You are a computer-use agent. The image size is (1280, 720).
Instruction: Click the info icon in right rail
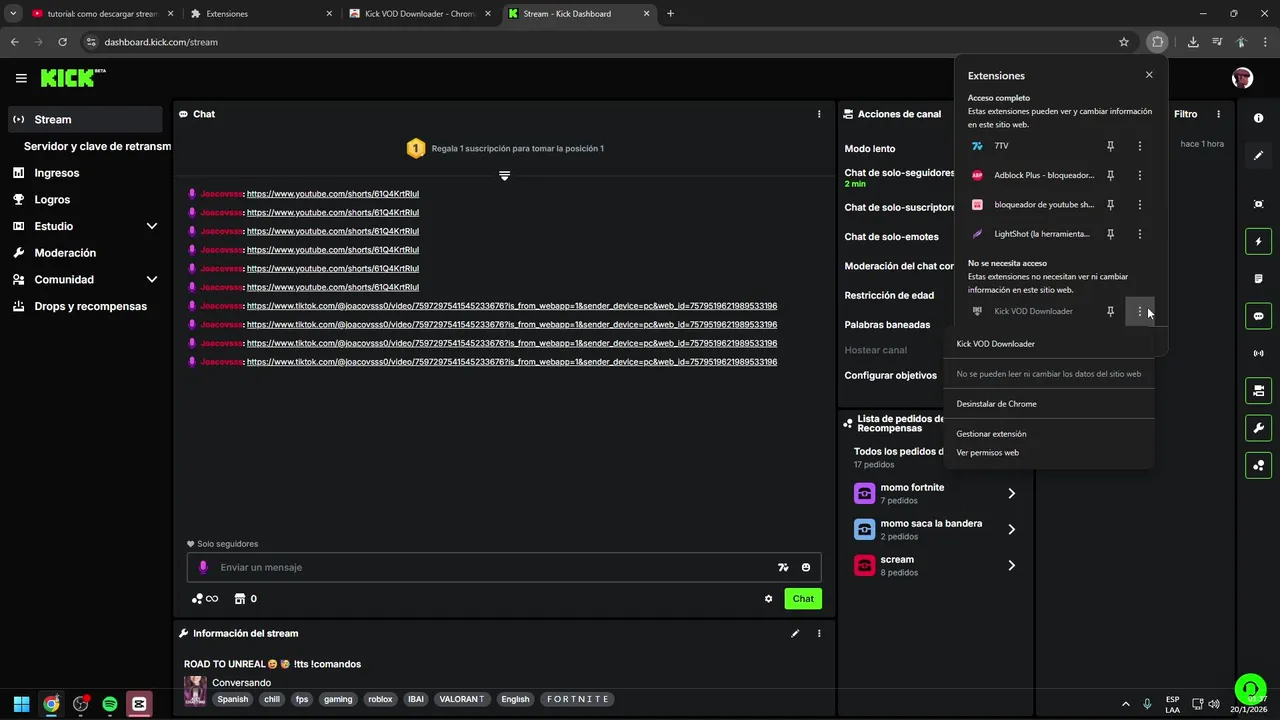pos(1258,118)
